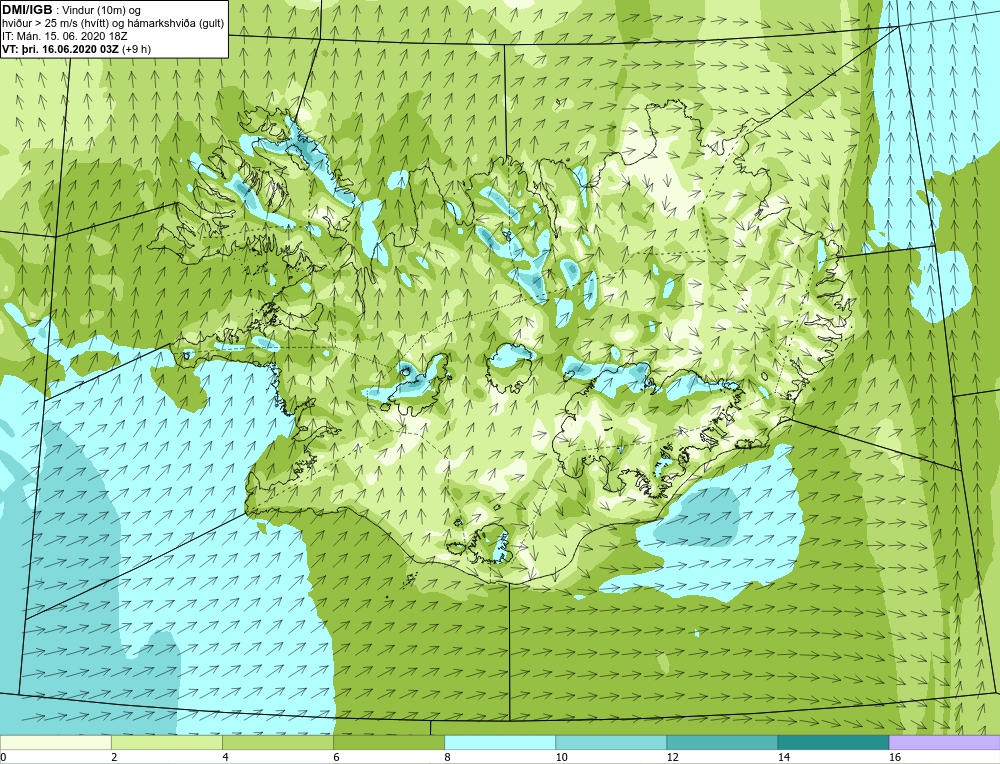
Task: Click the scale label "4"
Action: pos(225,757)
